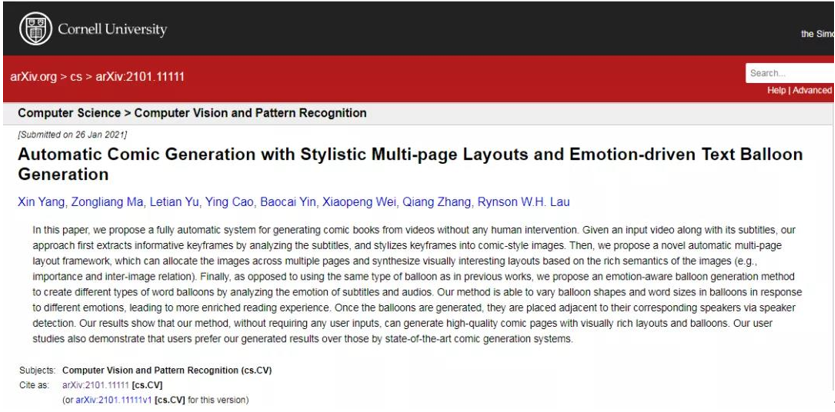The width and height of the screenshot is (835, 412).
Task: Open the Cornell University wordmark link
Action: tap(112, 29)
